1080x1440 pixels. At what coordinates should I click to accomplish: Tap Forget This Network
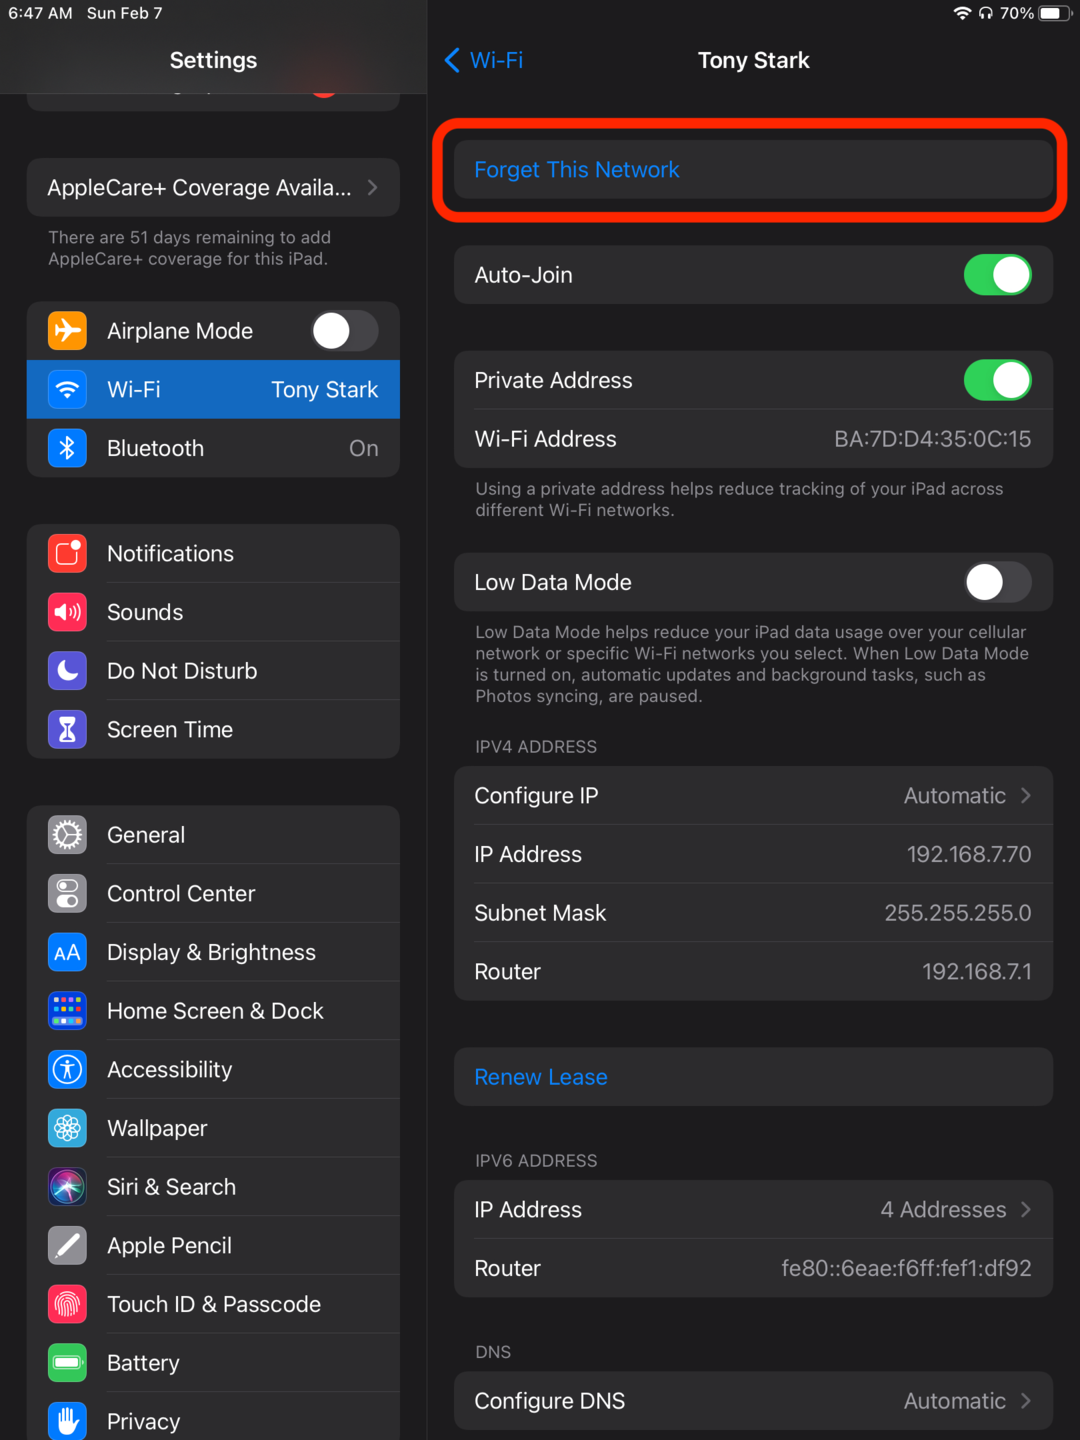click(x=753, y=170)
